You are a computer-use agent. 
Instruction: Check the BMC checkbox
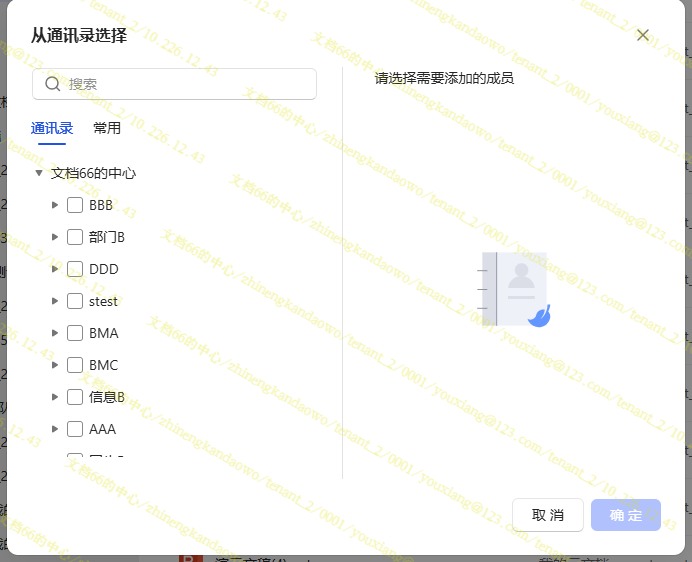pyautogui.click(x=75, y=365)
